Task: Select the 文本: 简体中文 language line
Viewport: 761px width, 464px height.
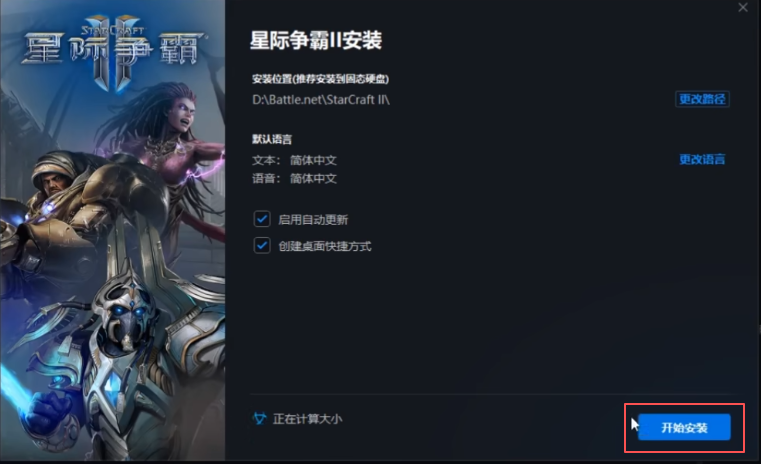Action: 294,160
